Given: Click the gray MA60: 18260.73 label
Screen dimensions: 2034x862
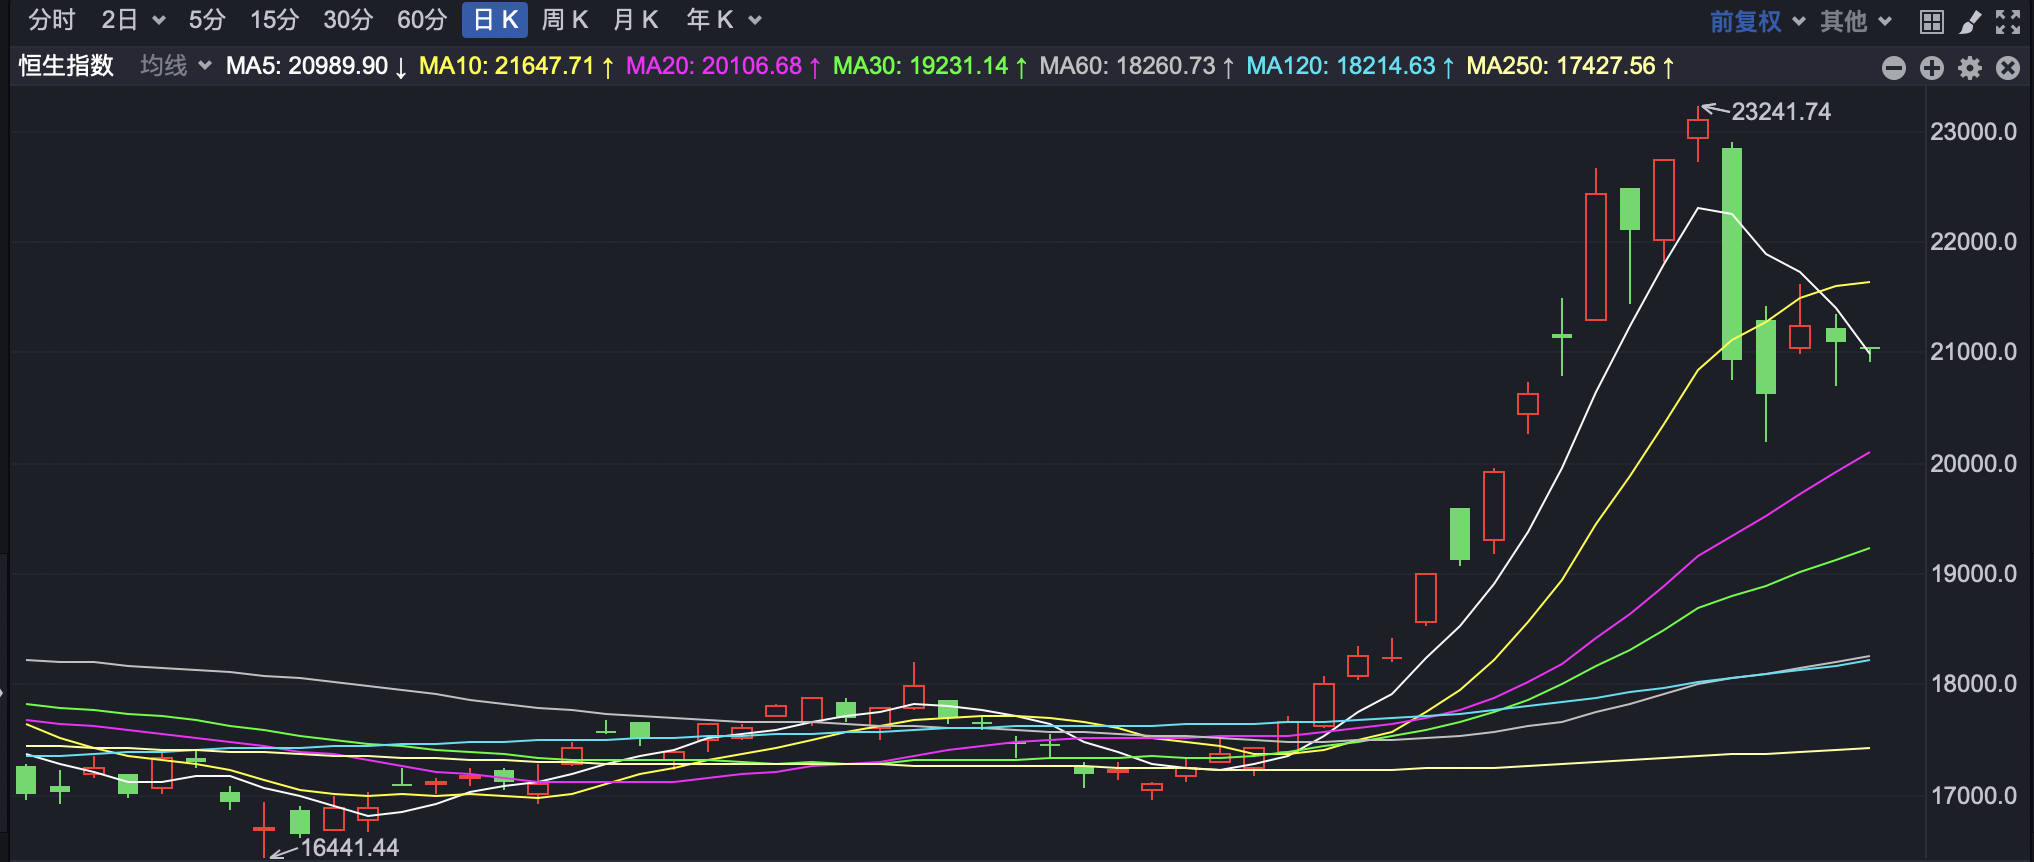Looking at the screenshot, I should coord(1137,66).
